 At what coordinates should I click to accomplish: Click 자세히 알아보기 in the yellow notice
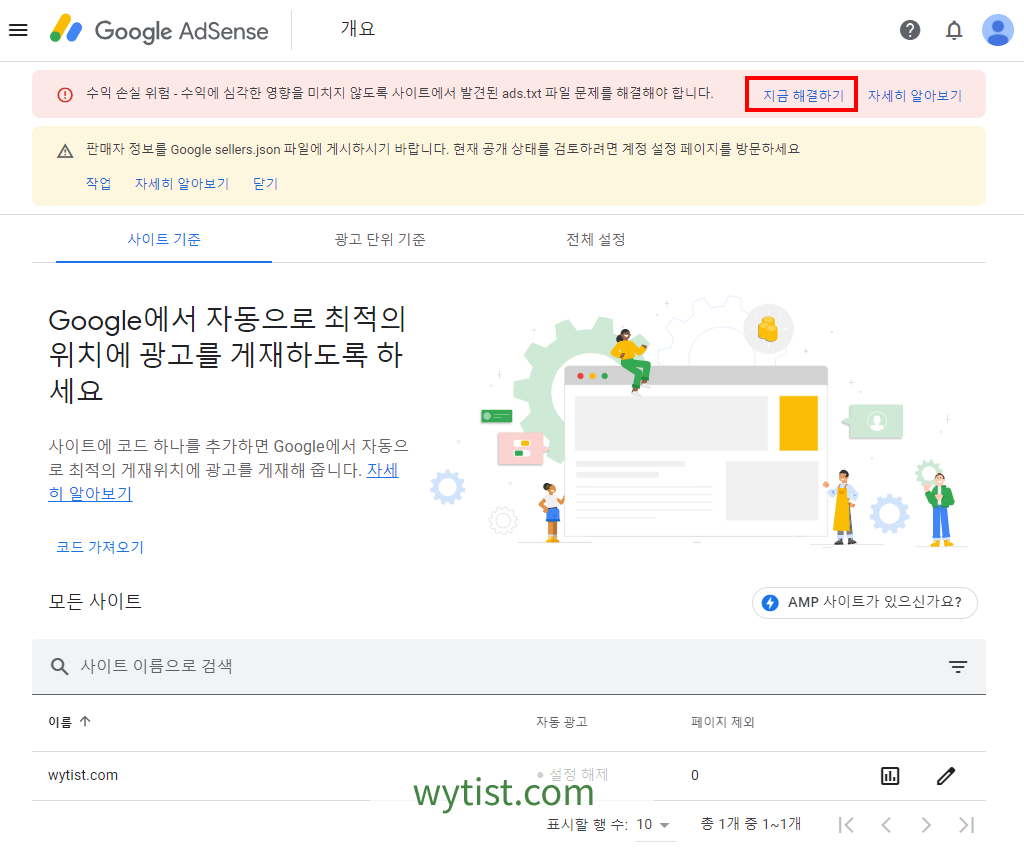click(x=182, y=184)
